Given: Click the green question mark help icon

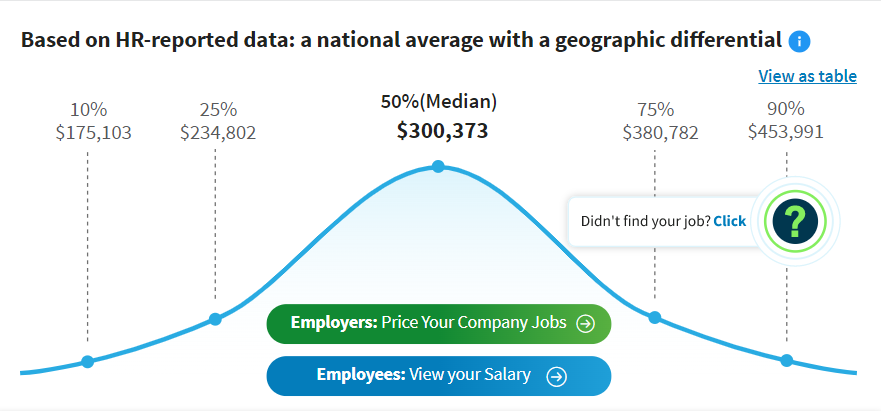Looking at the screenshot, I should [x=795, y=220].
